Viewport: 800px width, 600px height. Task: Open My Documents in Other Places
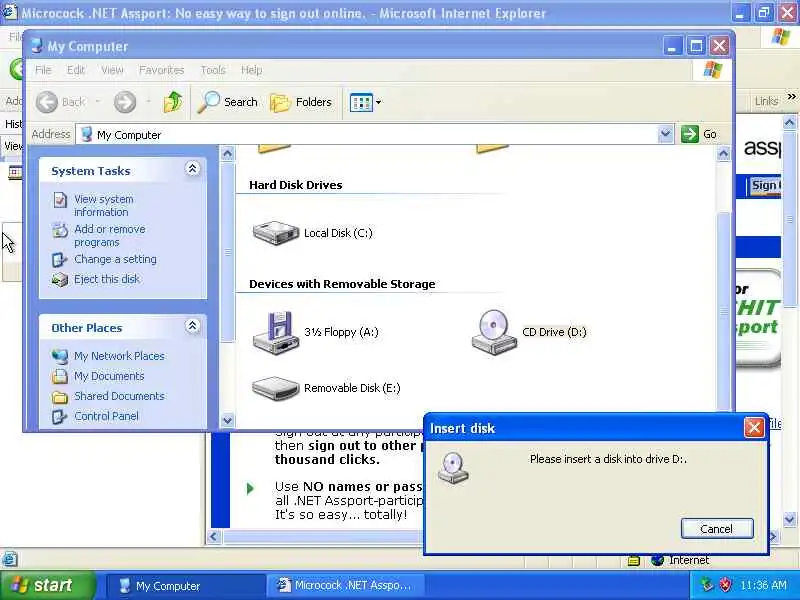pyautogui.click(x=109, y=376)
